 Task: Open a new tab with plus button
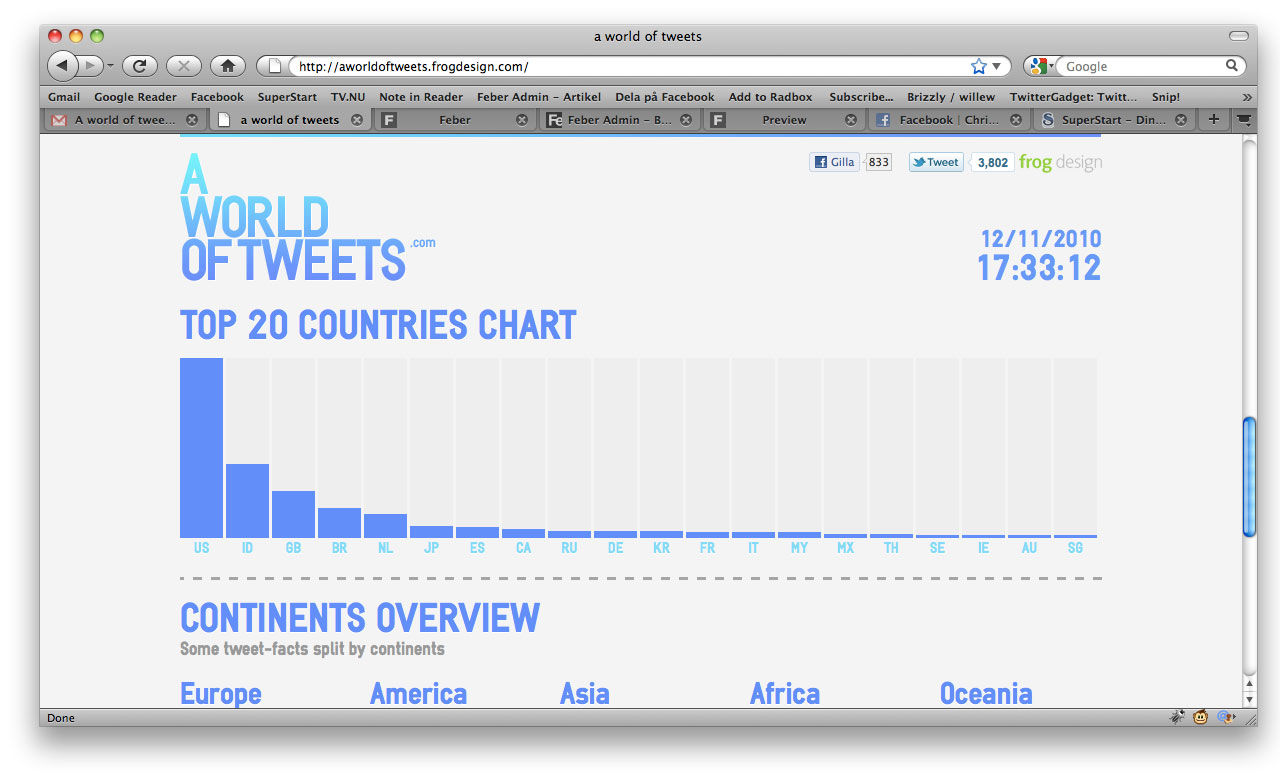(x=1213, y=120)
